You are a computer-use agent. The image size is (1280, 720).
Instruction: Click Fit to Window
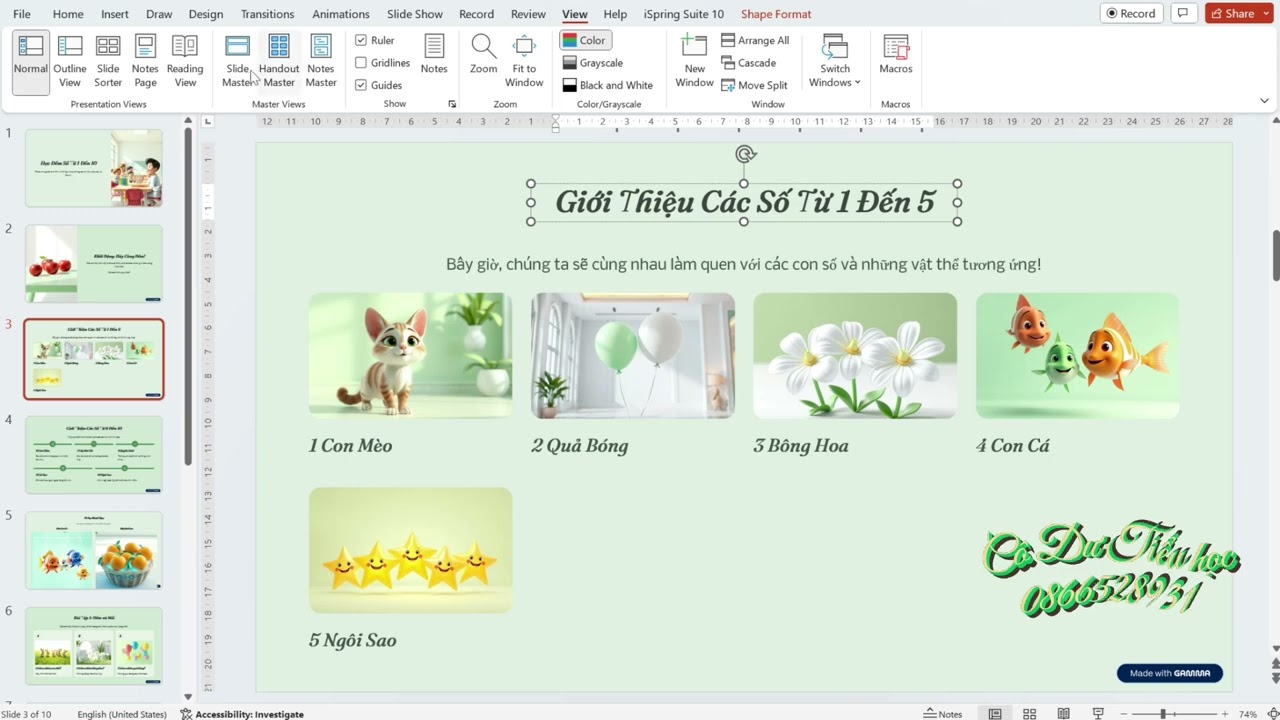coord(524,62)
